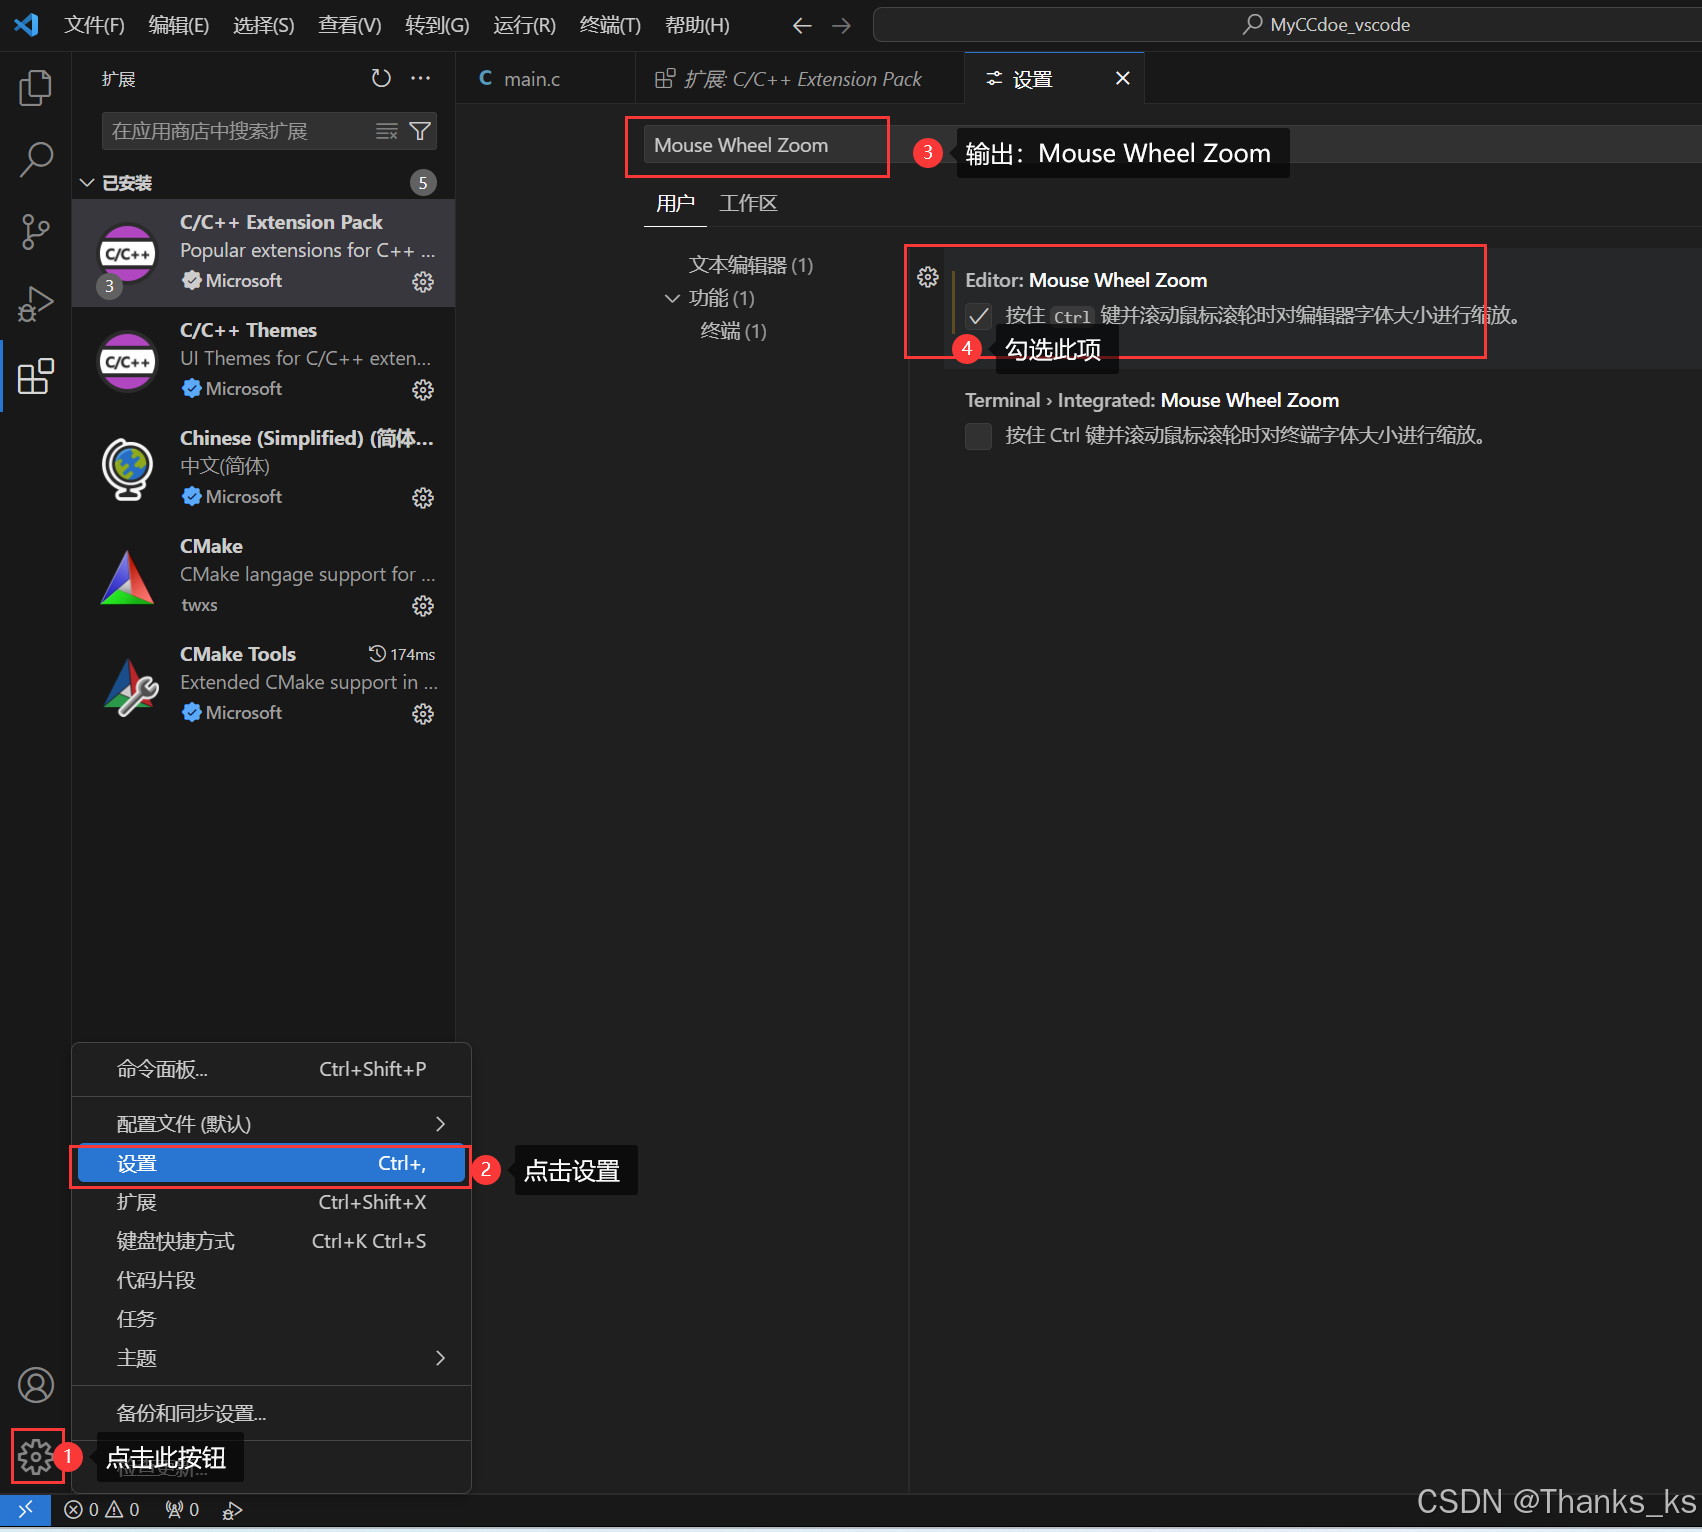
Task: Go back with the left arrow
Action: click(802, 26)
